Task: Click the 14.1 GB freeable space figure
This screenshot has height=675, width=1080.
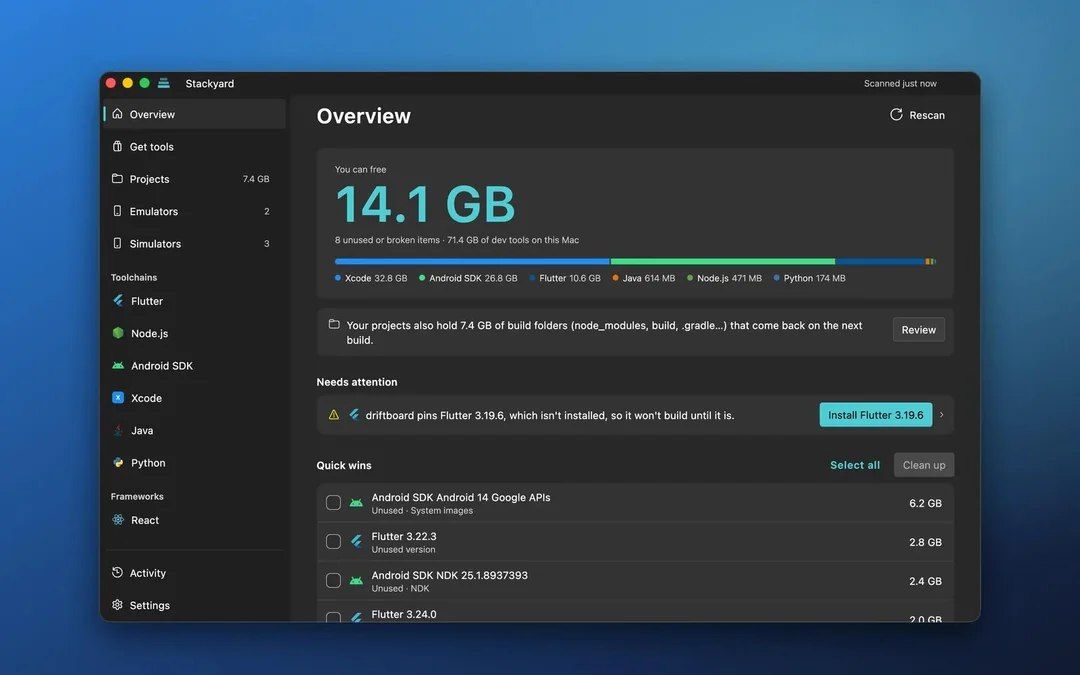Action: 425,204
